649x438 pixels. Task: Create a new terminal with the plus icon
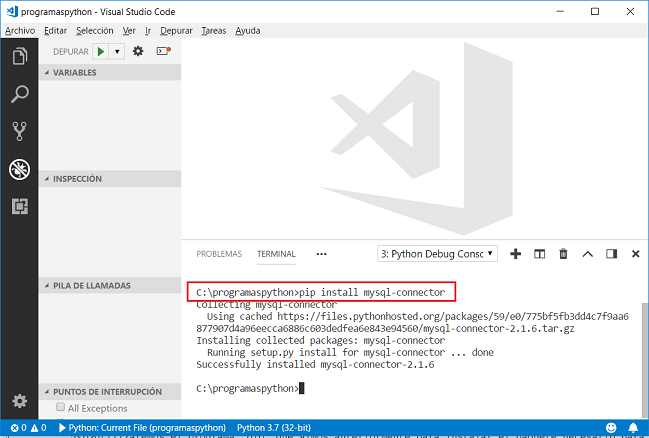click(515, 254)
